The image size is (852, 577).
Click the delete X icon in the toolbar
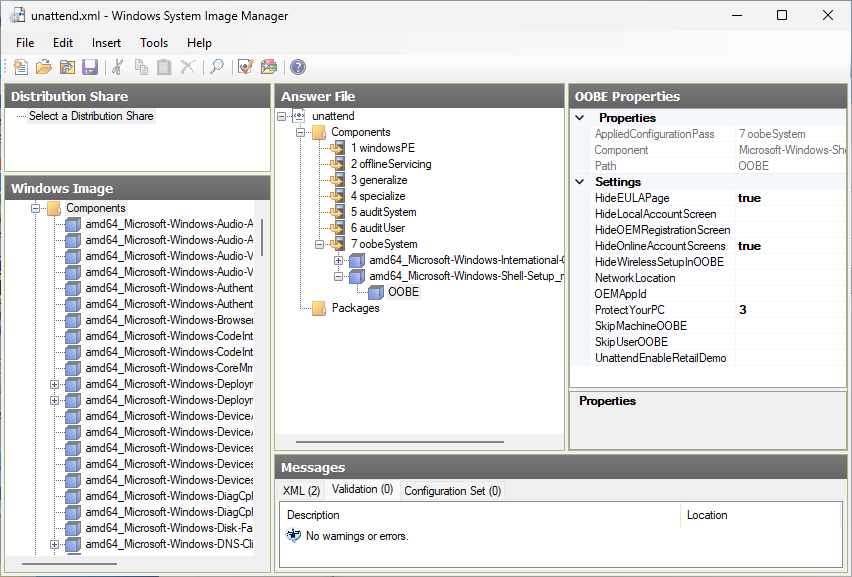pos(187,67)
